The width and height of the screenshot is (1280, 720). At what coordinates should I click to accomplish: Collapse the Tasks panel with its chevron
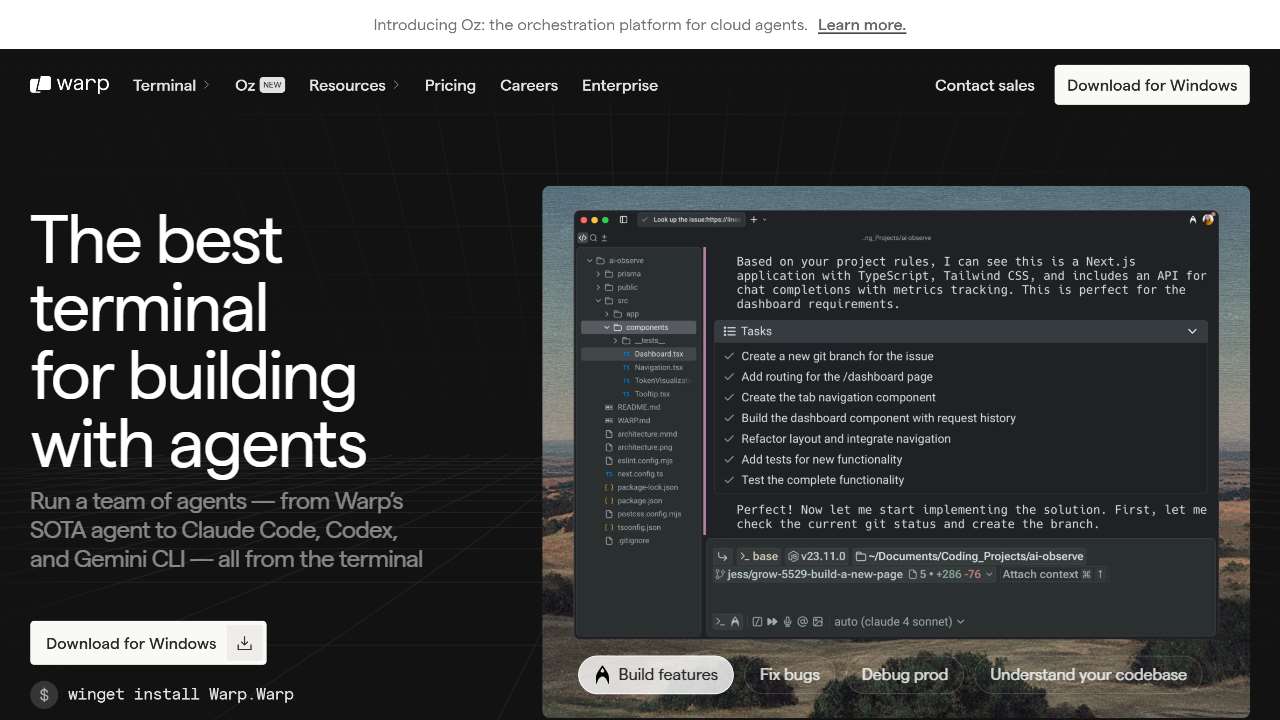pos(1192,331)
